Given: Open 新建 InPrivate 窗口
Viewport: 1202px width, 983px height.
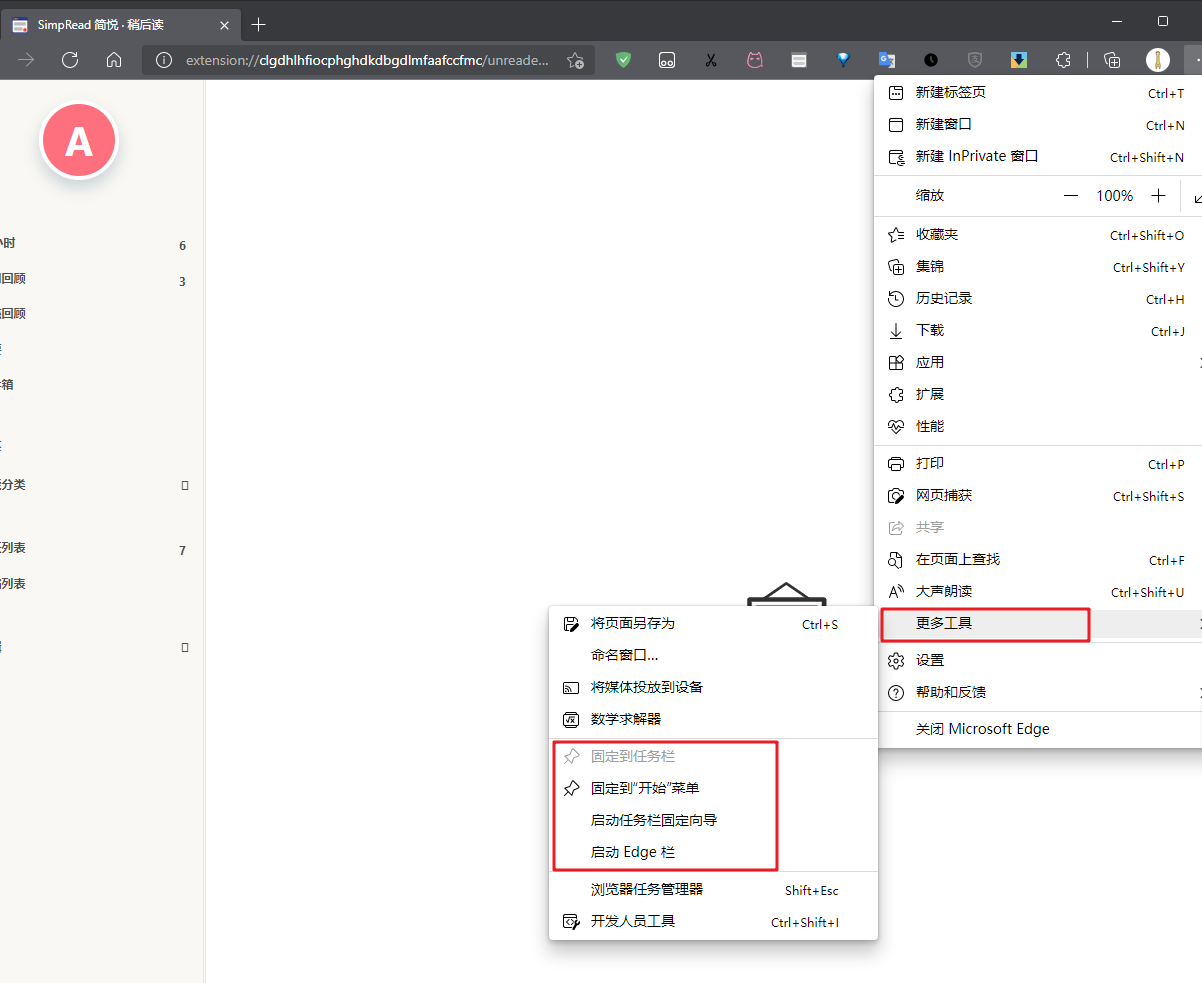Looking at the screenshot, I should pos(1038,157).
